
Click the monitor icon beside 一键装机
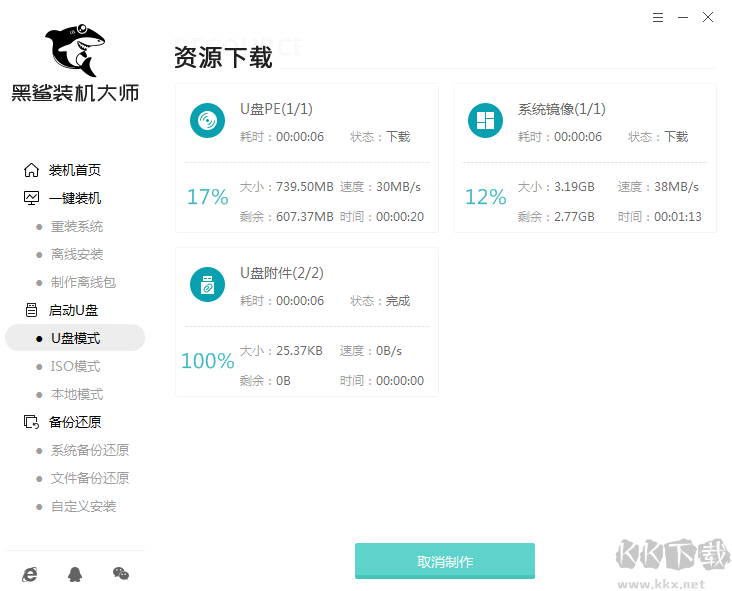point(31,198)
